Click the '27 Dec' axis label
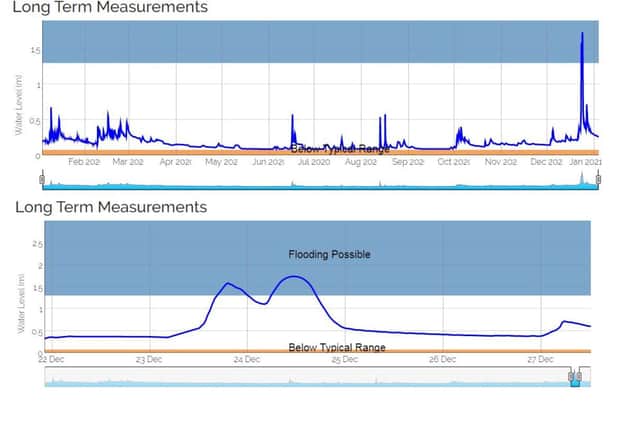Image resolution: width=640 pixels, height=427 pixels. click(x=540, y=359)
